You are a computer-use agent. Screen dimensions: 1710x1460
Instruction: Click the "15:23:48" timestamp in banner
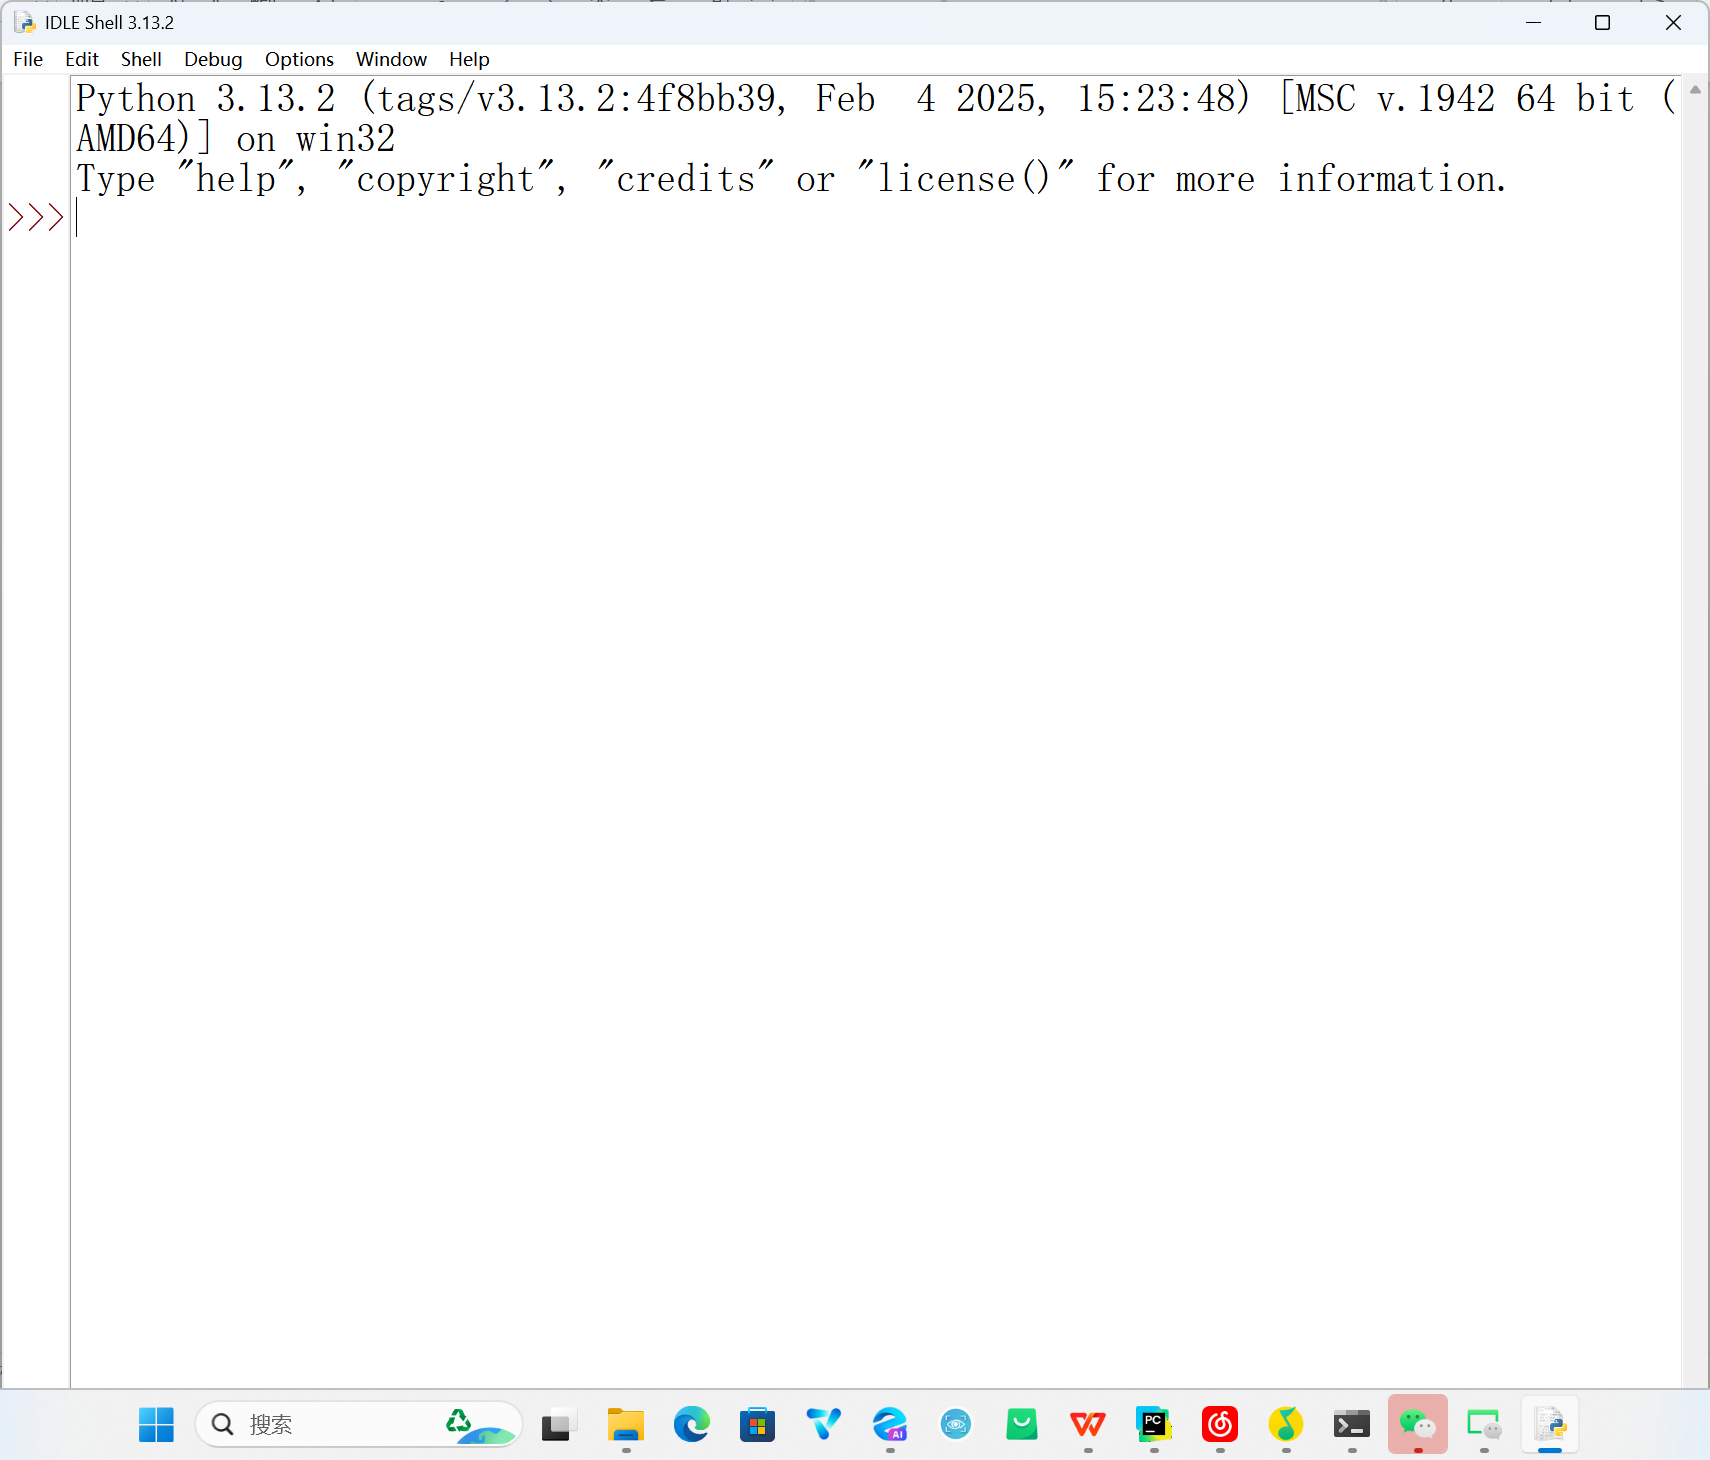1156,98
